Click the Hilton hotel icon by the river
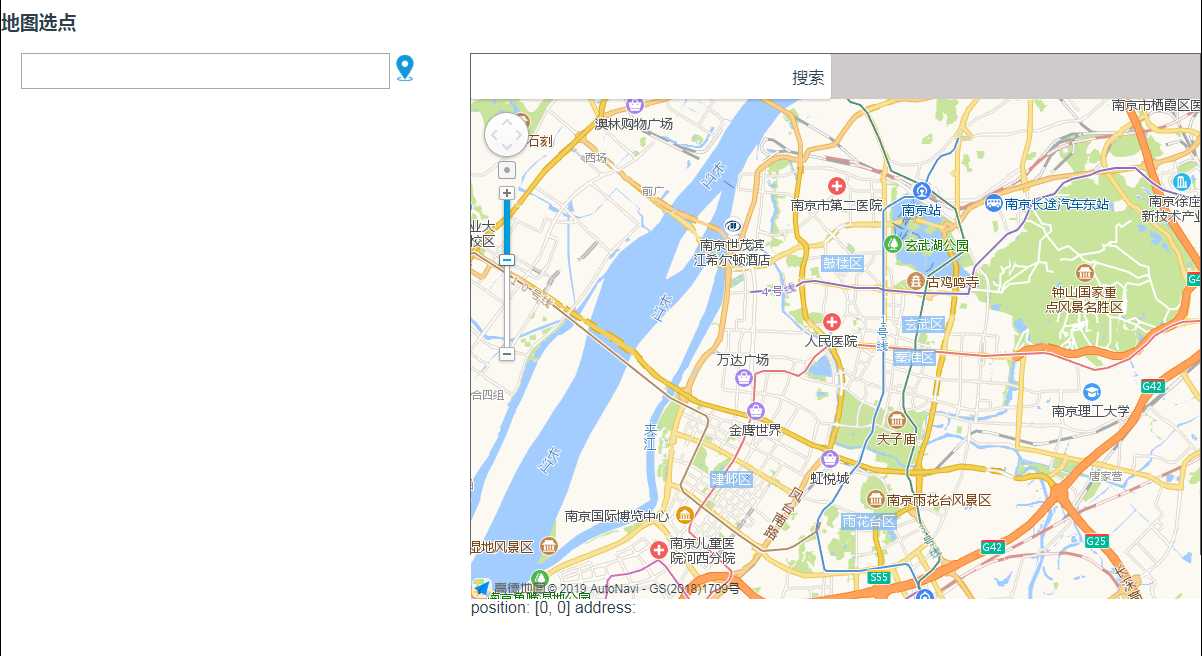Viewport: 1202px width, 656px height. click(733, 227)
